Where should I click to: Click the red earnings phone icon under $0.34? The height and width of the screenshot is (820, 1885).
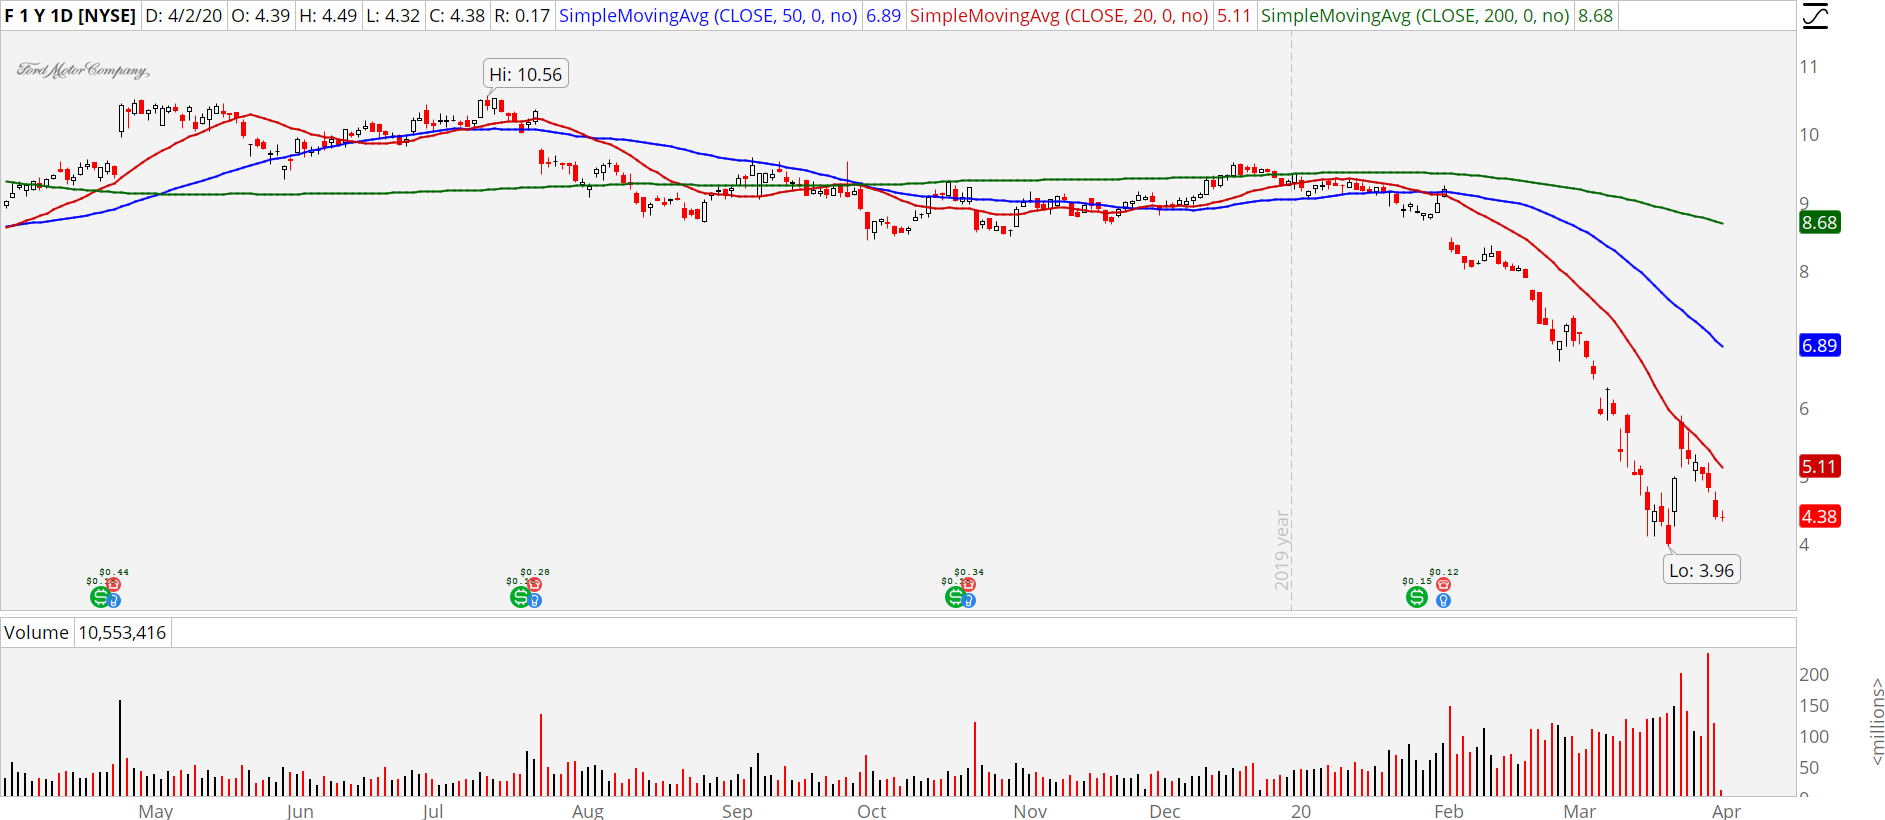[968, 585]
